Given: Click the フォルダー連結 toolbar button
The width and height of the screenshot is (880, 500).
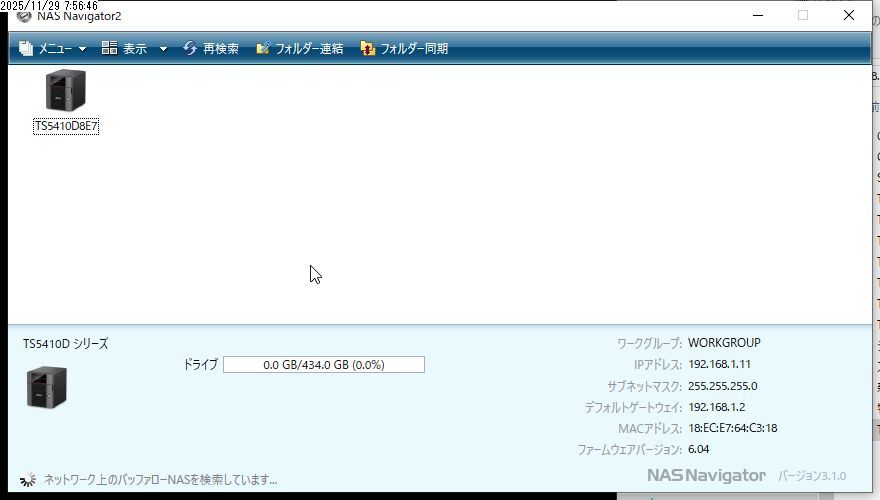Looking at the screenshot, I should [299, 49].
